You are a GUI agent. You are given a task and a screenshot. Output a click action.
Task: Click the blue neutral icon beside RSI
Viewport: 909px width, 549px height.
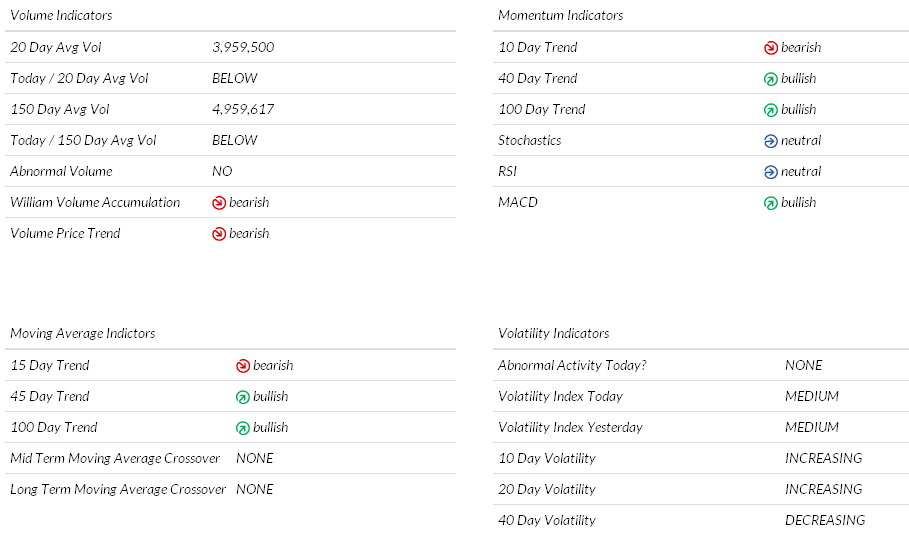[x=770, y=172]
